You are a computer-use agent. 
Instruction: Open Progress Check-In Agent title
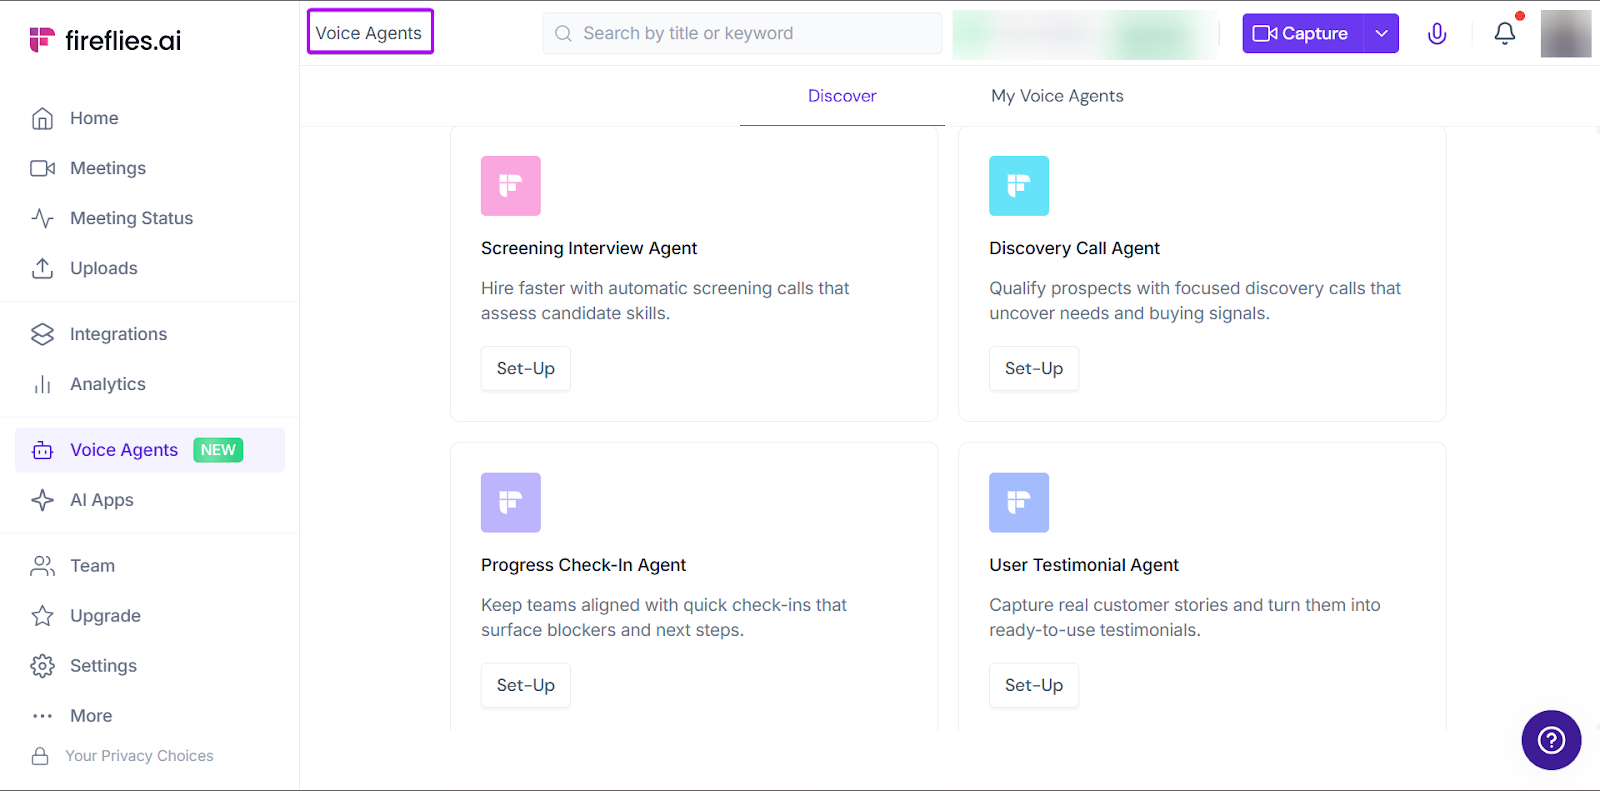pyautogui.click(x=583, y=565)
